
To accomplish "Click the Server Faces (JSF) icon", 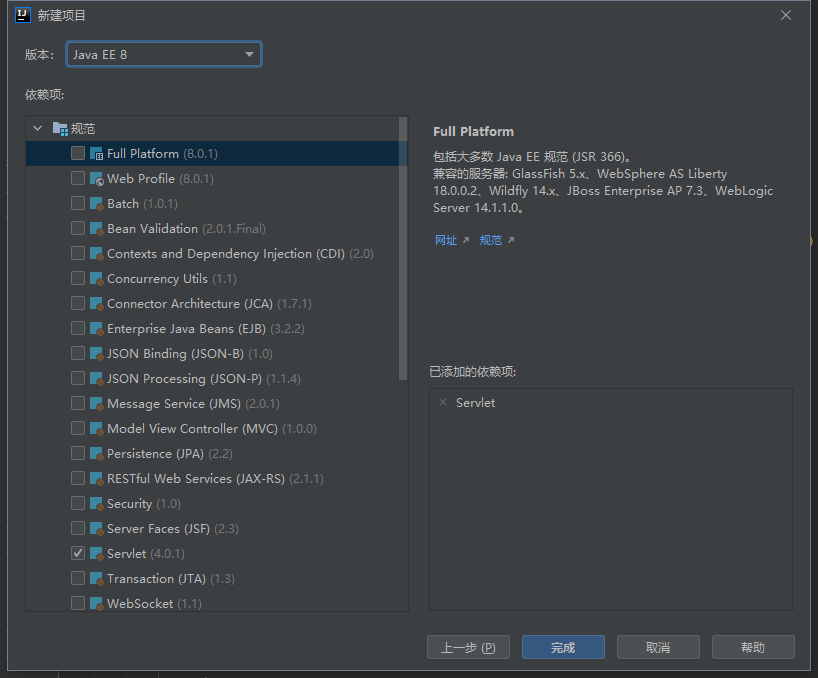I will coord(96,529).
